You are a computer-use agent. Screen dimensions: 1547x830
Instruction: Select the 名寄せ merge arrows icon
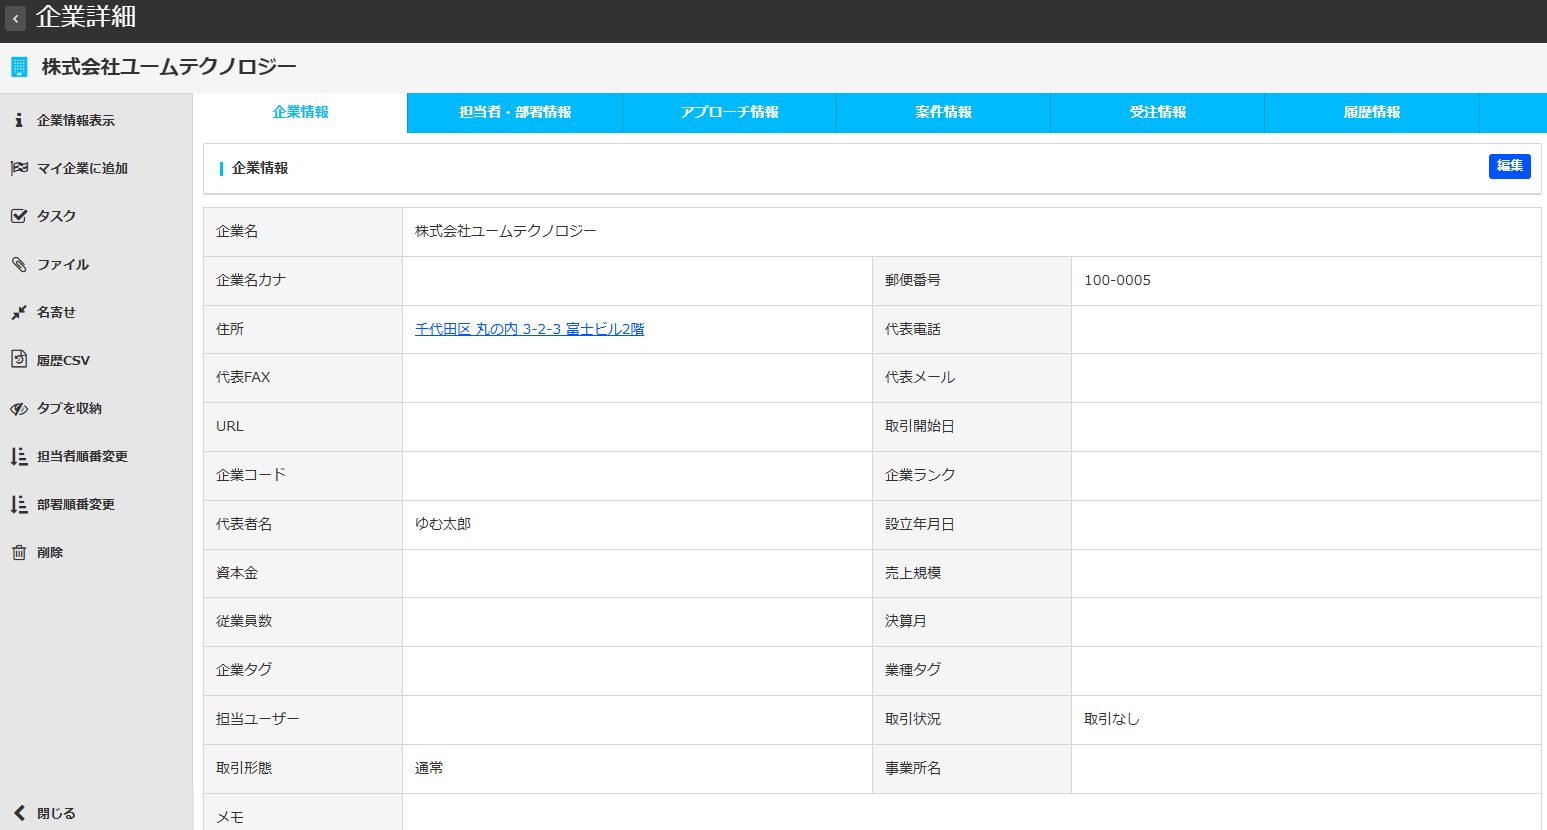click(x=19, y=312)
